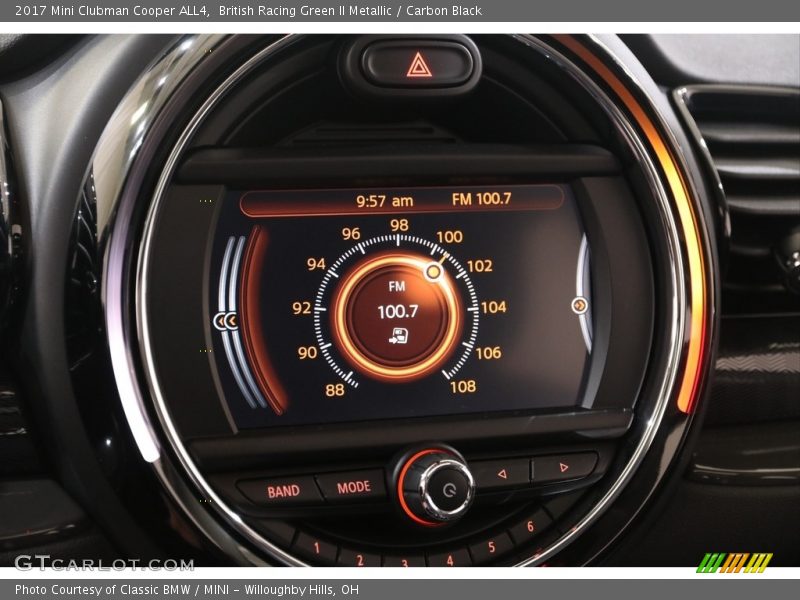Open the right side panel chevron
This screenshot has width=800, height=600.
point(579,305)
